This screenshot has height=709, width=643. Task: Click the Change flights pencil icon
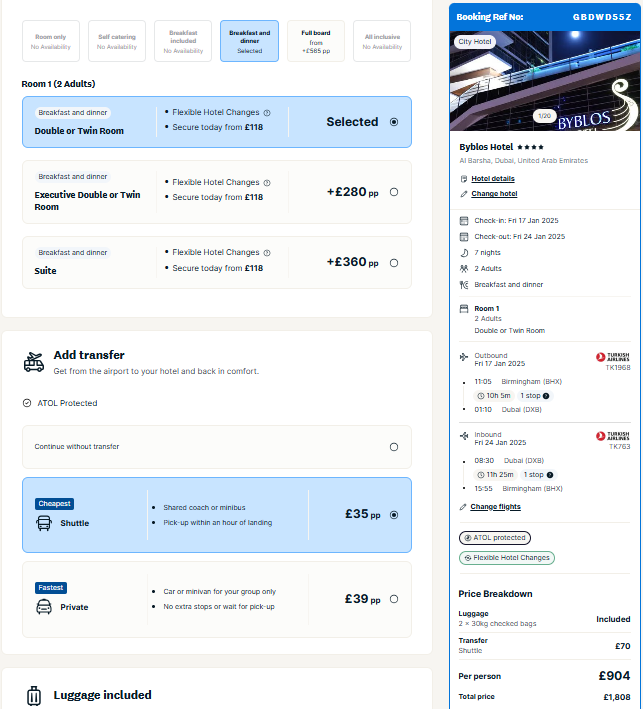(x=463, y=507)
